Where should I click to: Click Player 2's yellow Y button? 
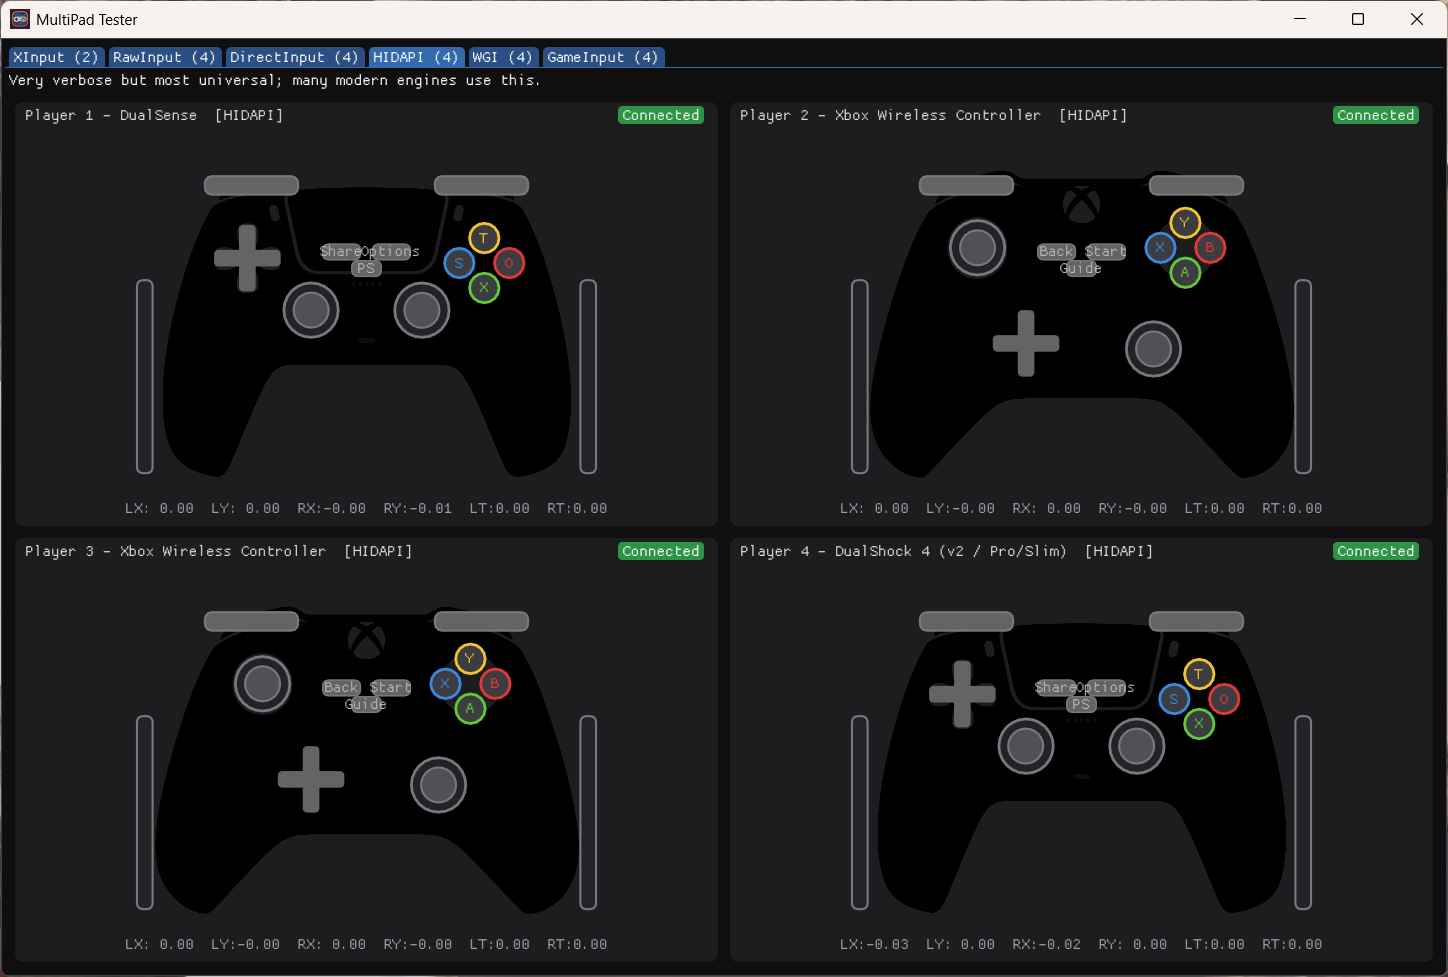click(x=1185, y=222)
